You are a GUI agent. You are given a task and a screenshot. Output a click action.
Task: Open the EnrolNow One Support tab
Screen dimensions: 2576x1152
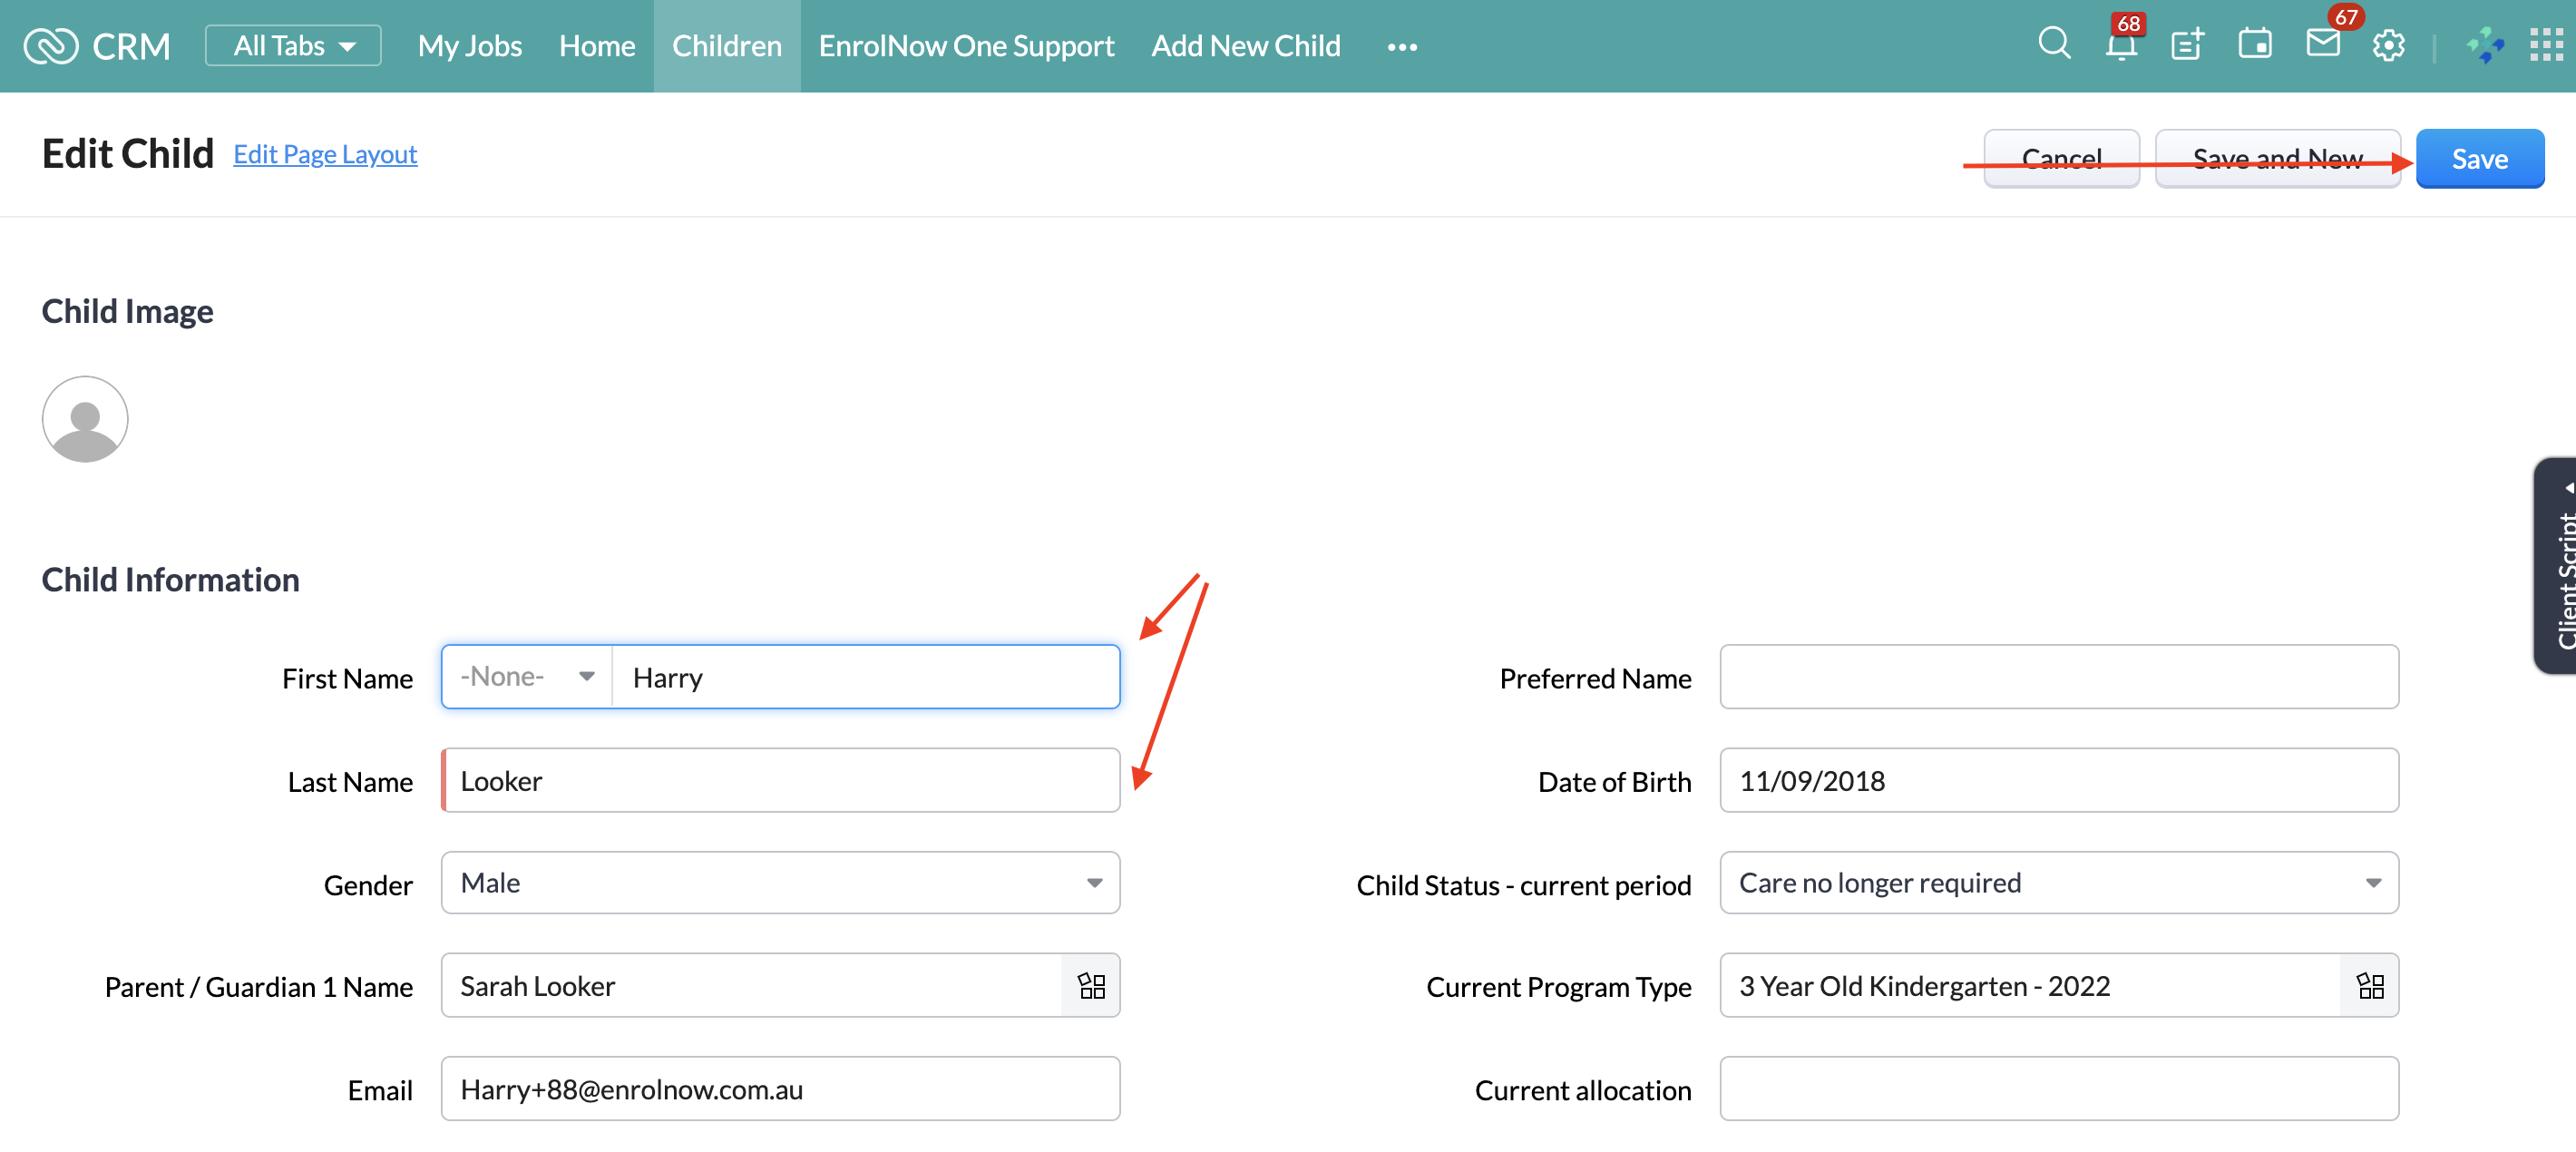coord(965,46)
